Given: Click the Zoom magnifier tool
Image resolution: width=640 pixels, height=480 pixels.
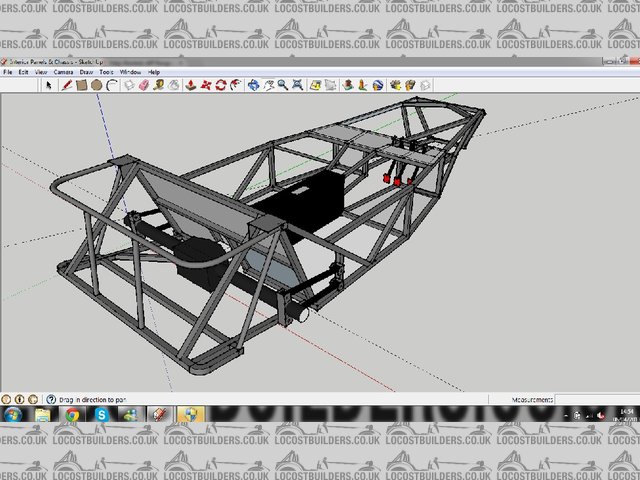Looking at the screenshot, I should point(283,86).
